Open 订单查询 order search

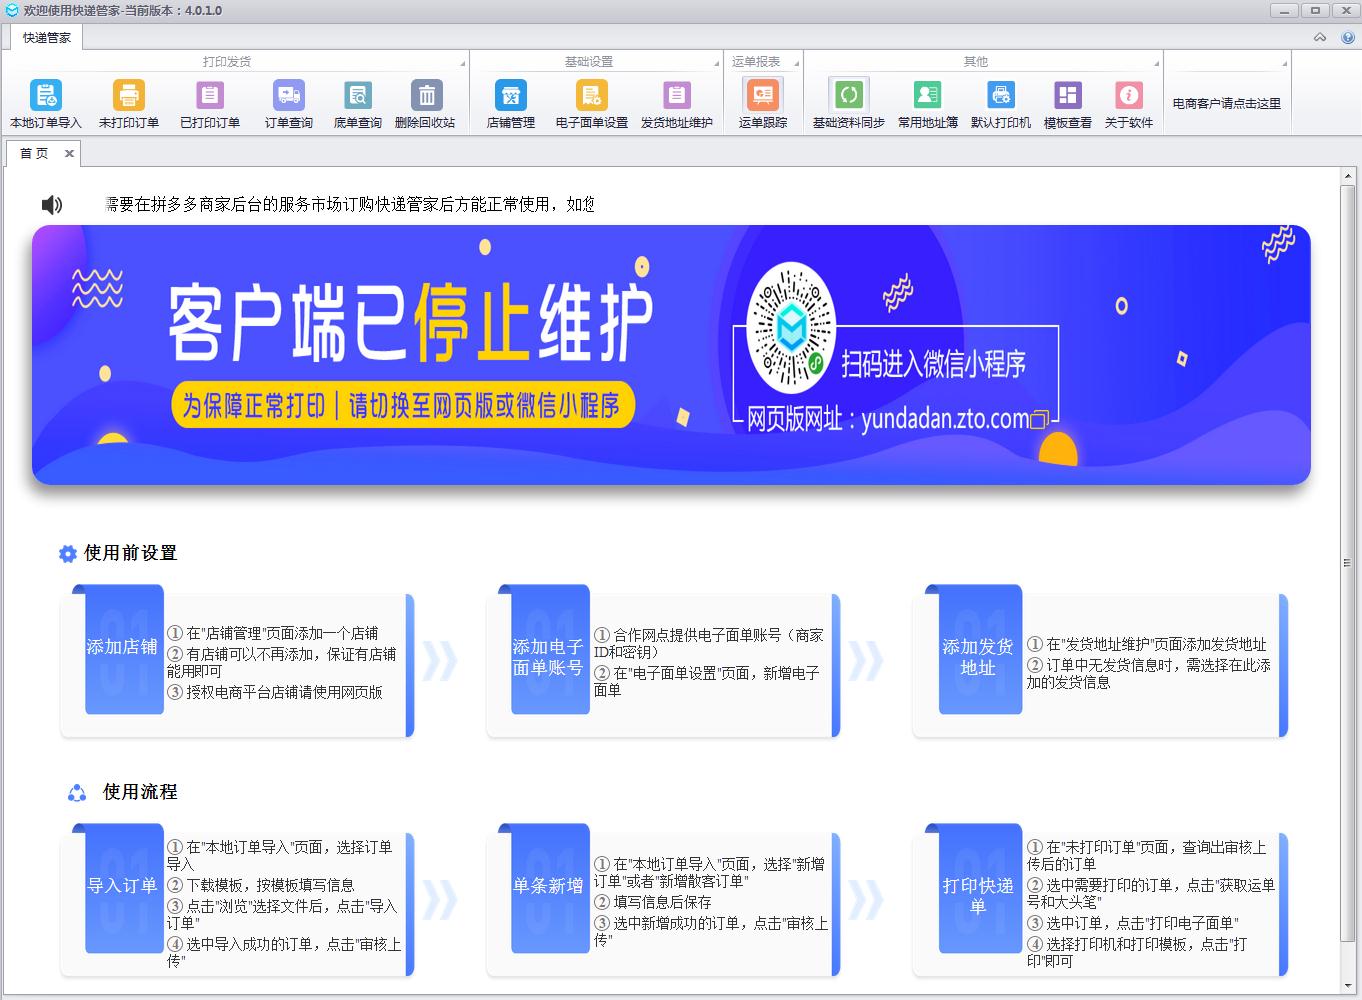[288, 103]
